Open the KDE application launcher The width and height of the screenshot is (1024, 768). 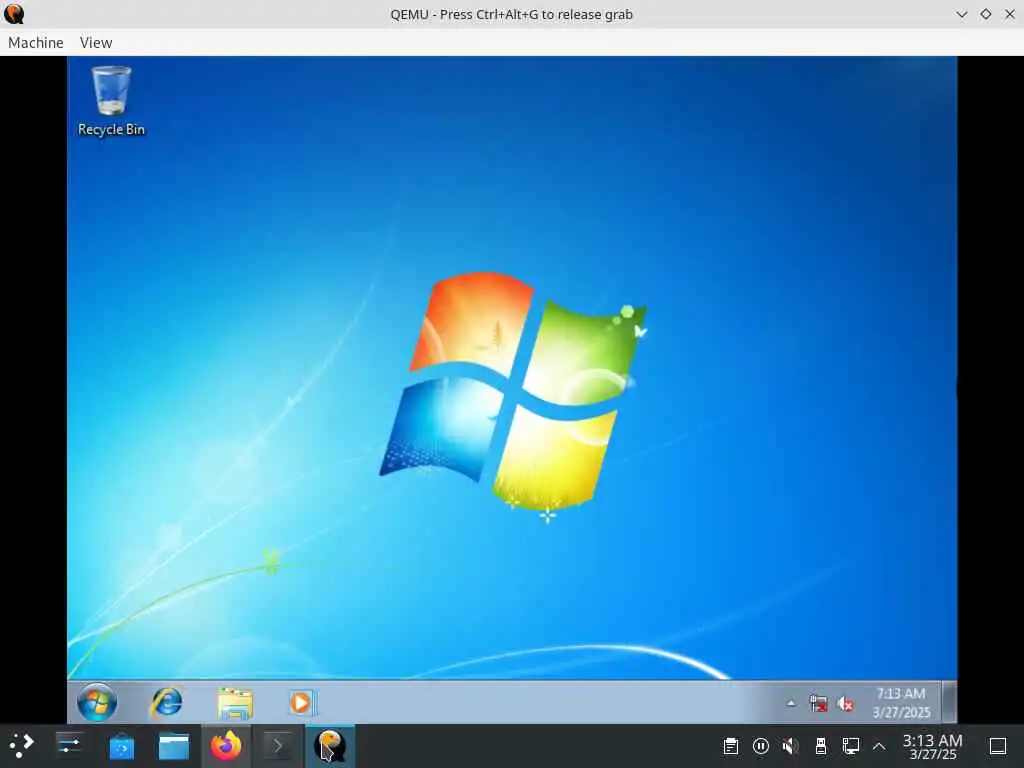click(21, 745)
